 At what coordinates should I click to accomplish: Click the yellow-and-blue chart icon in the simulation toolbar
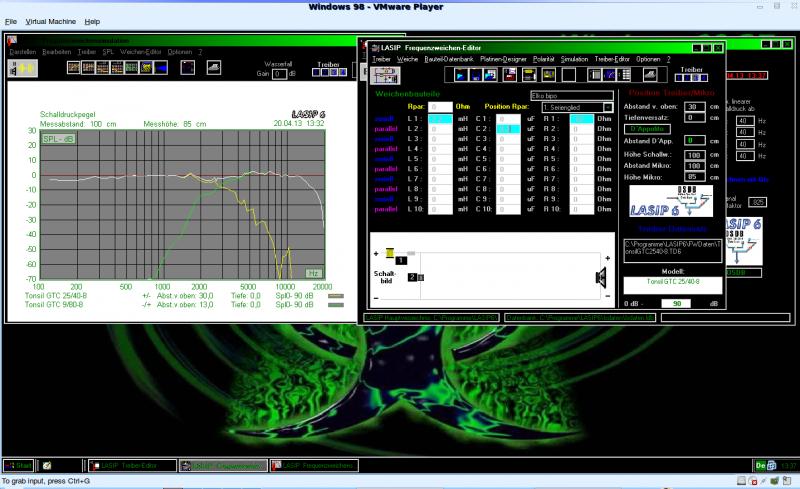pyautogui.click(x=146, y=67)
